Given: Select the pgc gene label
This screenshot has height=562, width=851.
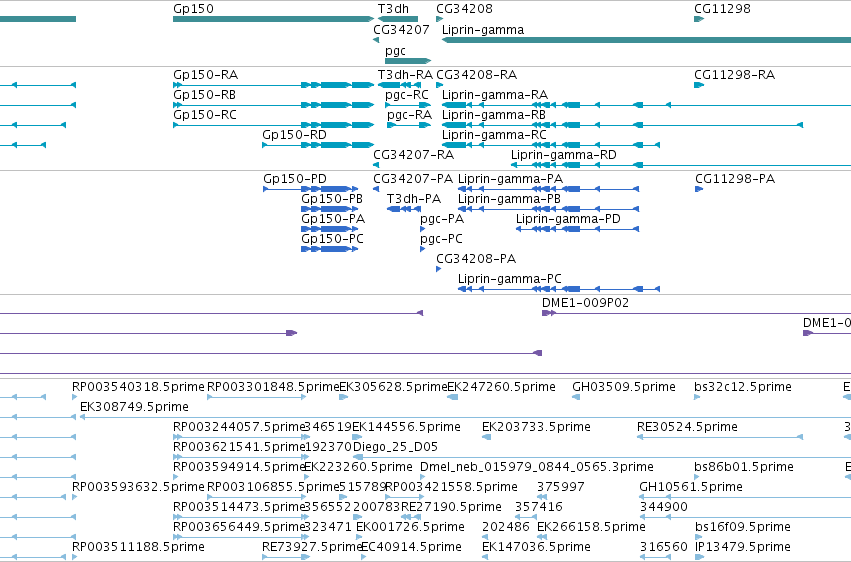Looking at the screenshot, I should click(395, 51).
